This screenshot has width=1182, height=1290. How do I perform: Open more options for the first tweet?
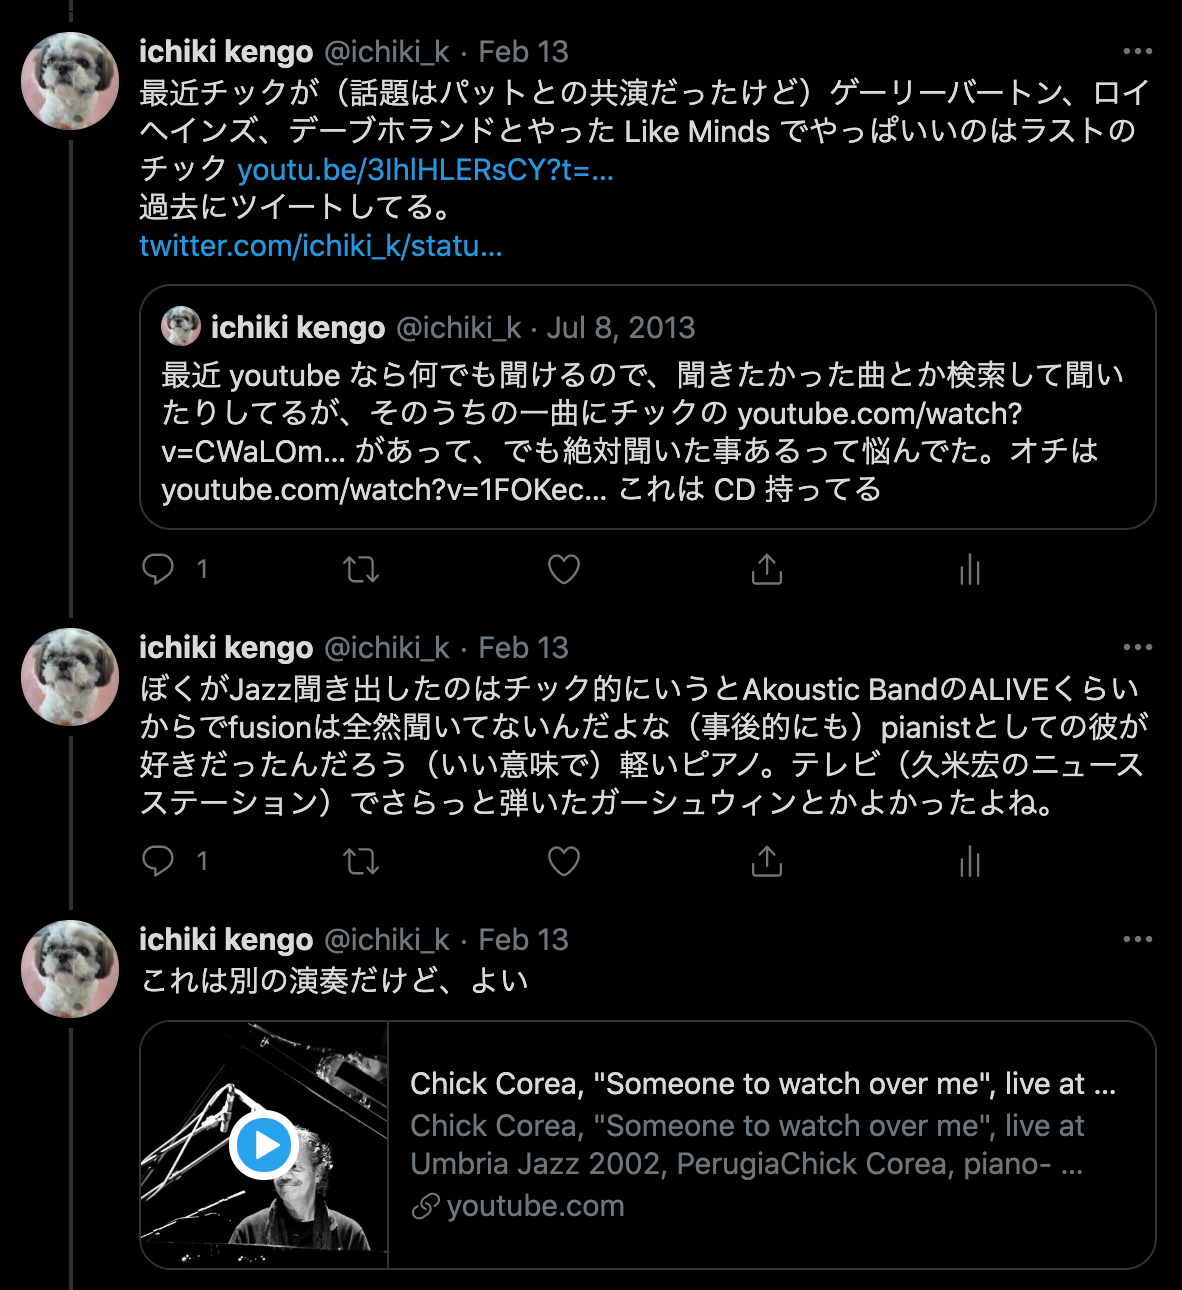(1138, 51)
